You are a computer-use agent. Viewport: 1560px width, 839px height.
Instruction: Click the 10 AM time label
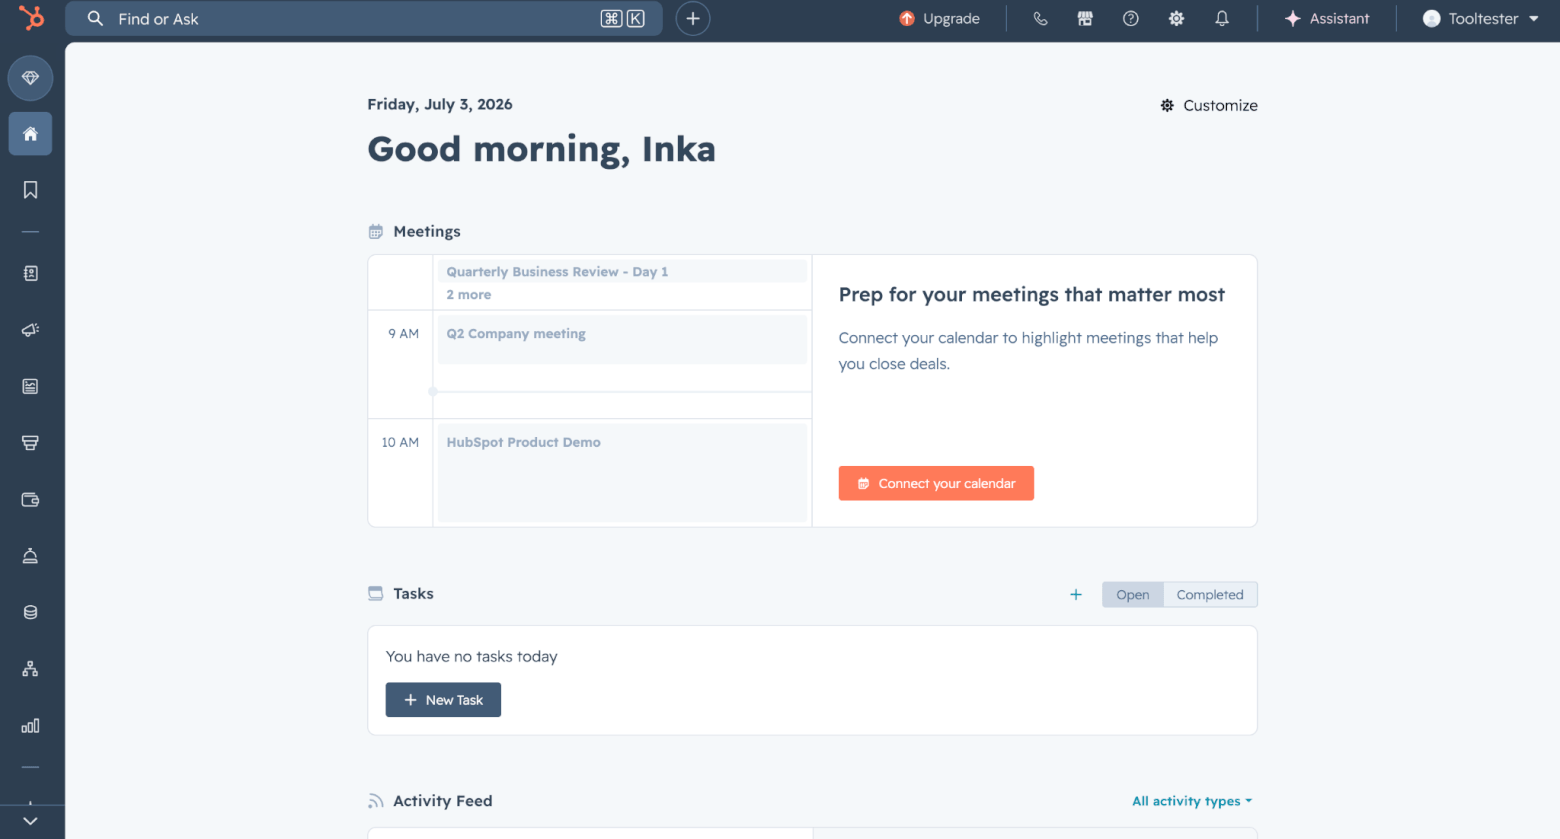400,442
